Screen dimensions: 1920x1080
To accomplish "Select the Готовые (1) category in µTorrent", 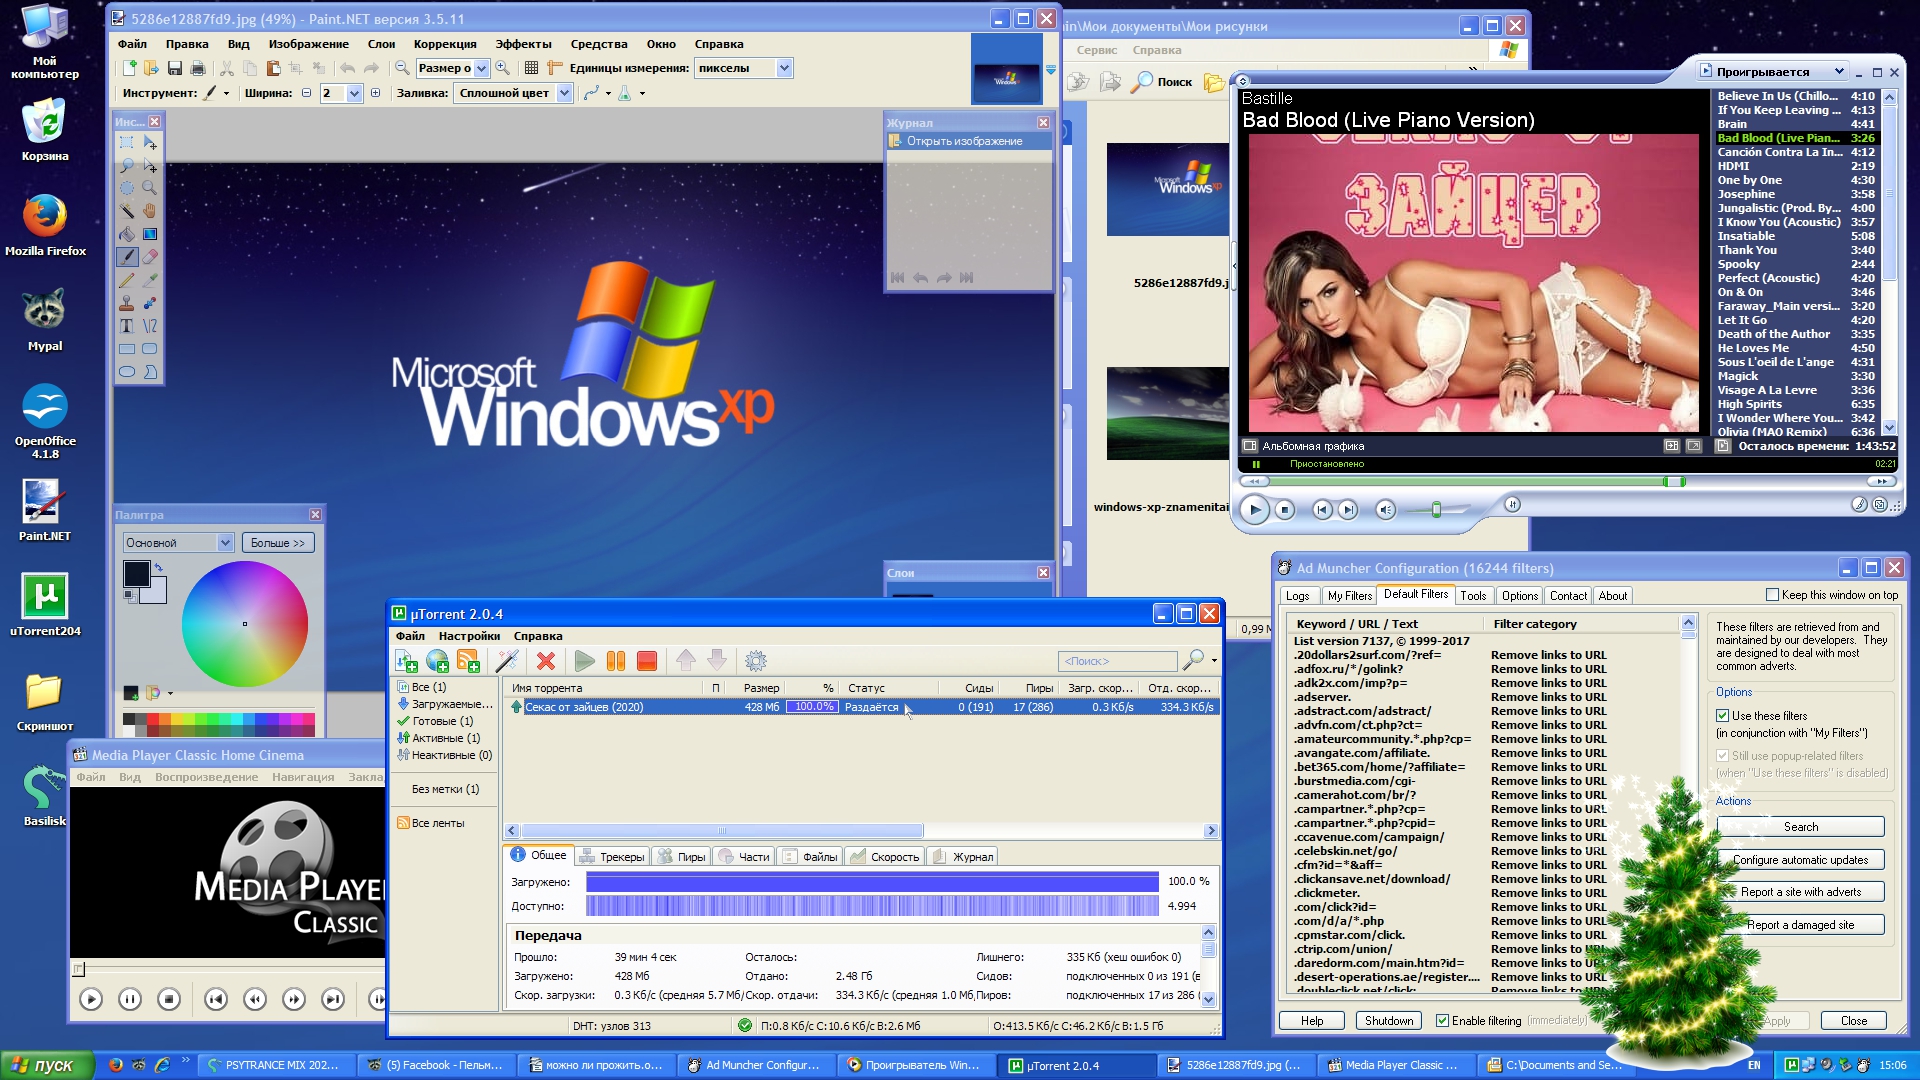I will 435,721.
